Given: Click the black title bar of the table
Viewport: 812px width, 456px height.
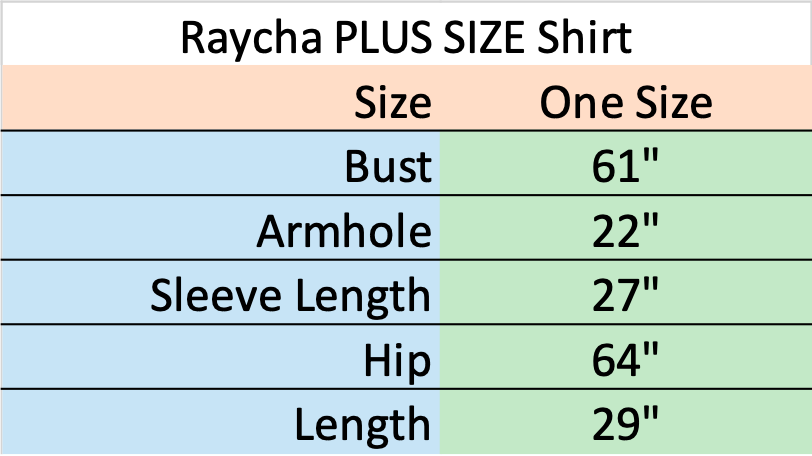Looking at the screenshot, I should 406,35.
